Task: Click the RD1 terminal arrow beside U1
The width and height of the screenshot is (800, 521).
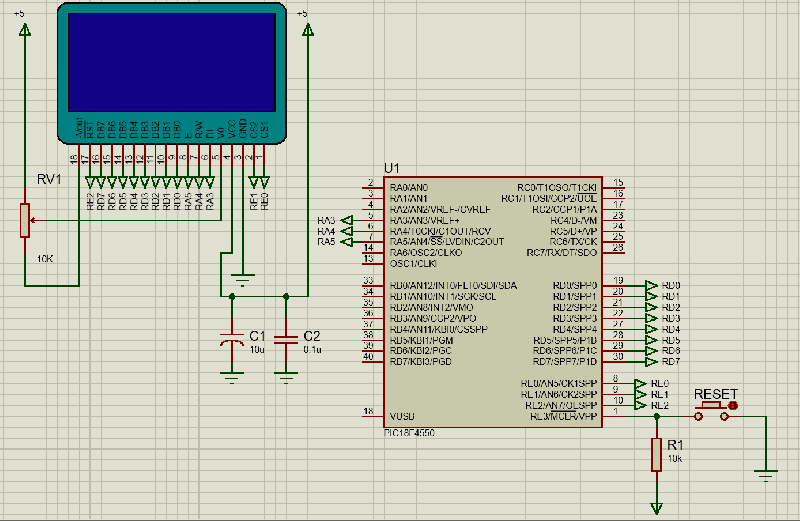Action: 652,296
